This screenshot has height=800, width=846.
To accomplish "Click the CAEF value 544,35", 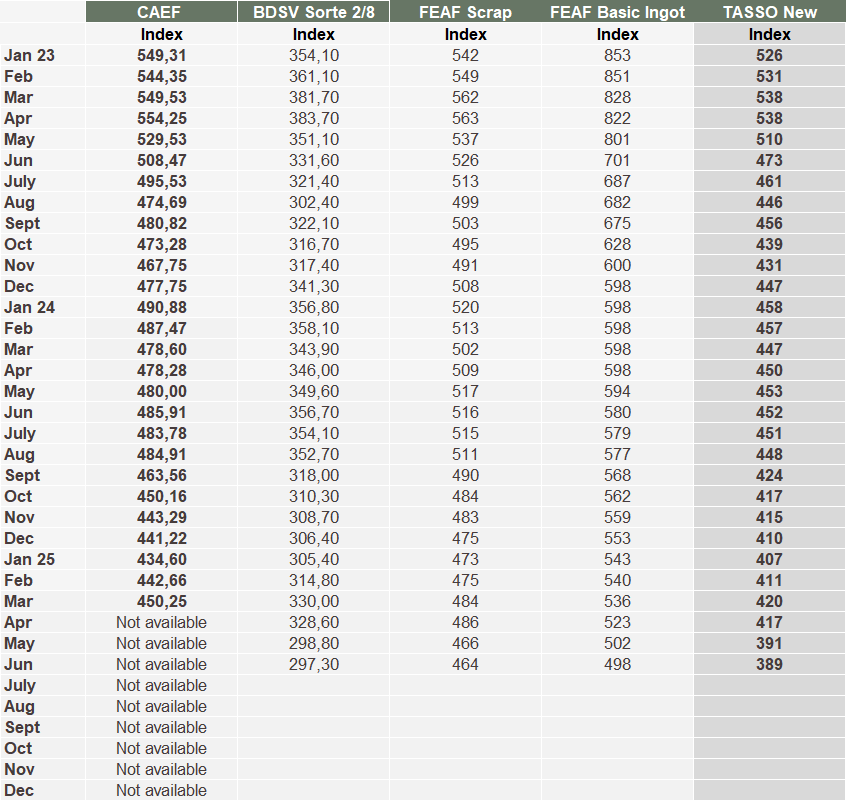I will 161,77.
